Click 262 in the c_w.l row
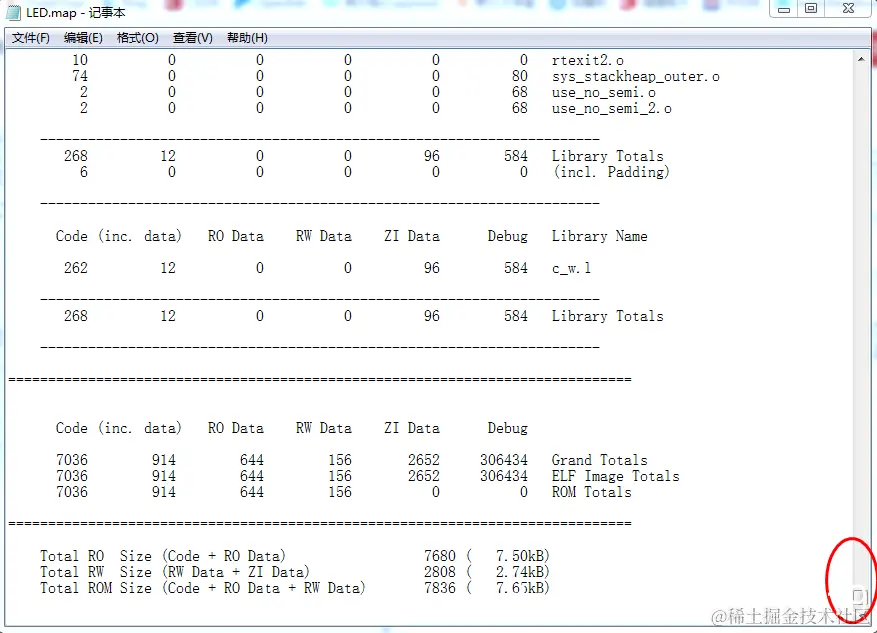The image size is (877, 633). pyautogui.click(x=76, y=268)
